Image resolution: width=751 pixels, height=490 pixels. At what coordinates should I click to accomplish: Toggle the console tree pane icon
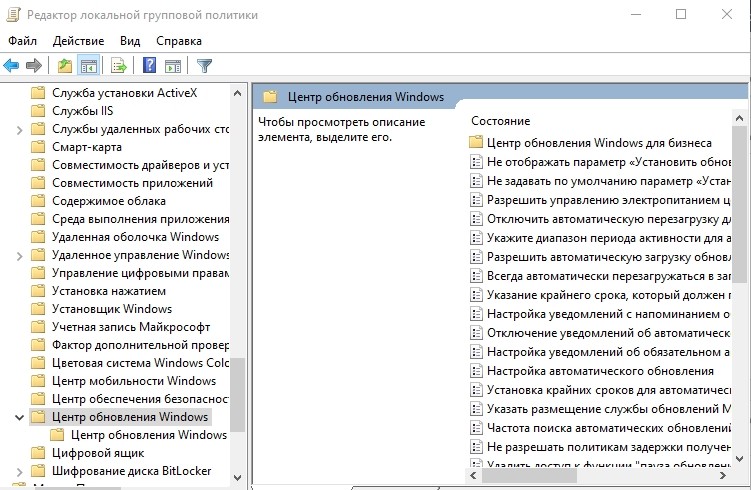click(x=89, y=65)
